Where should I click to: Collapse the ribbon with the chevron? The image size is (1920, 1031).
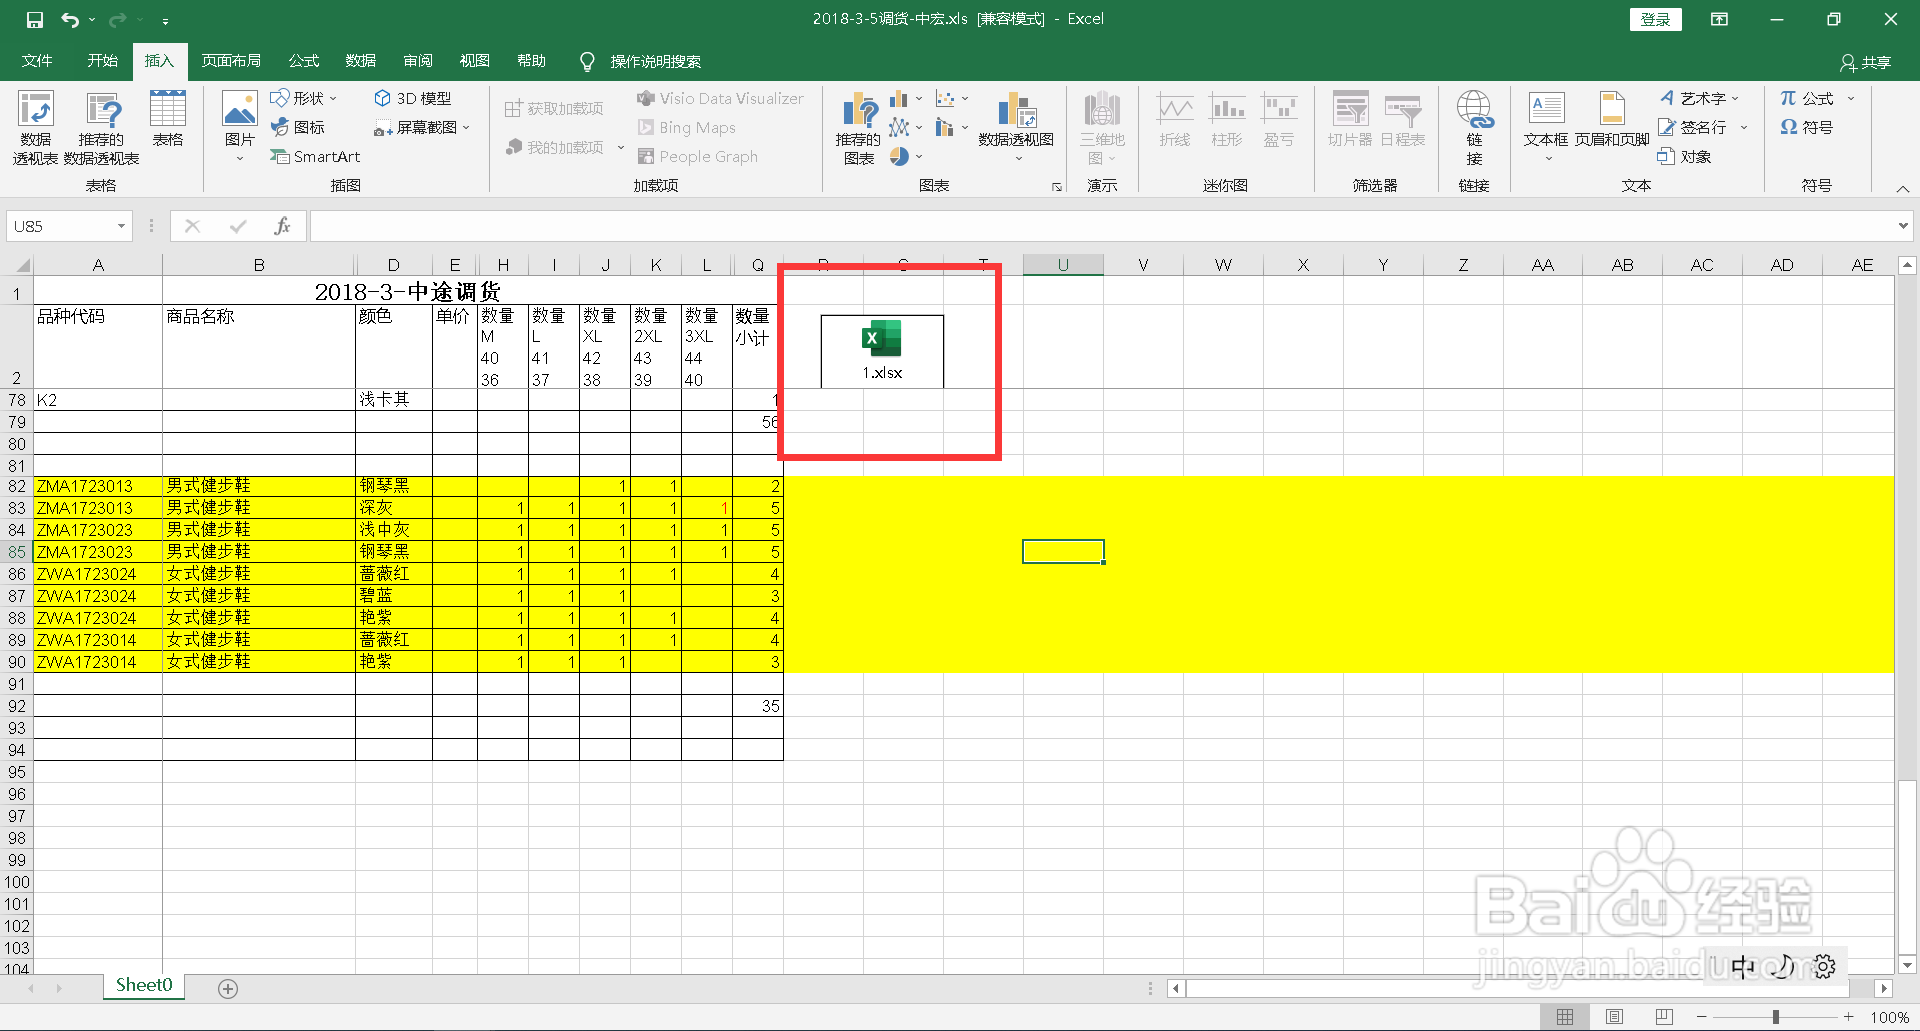[1903, 188]
